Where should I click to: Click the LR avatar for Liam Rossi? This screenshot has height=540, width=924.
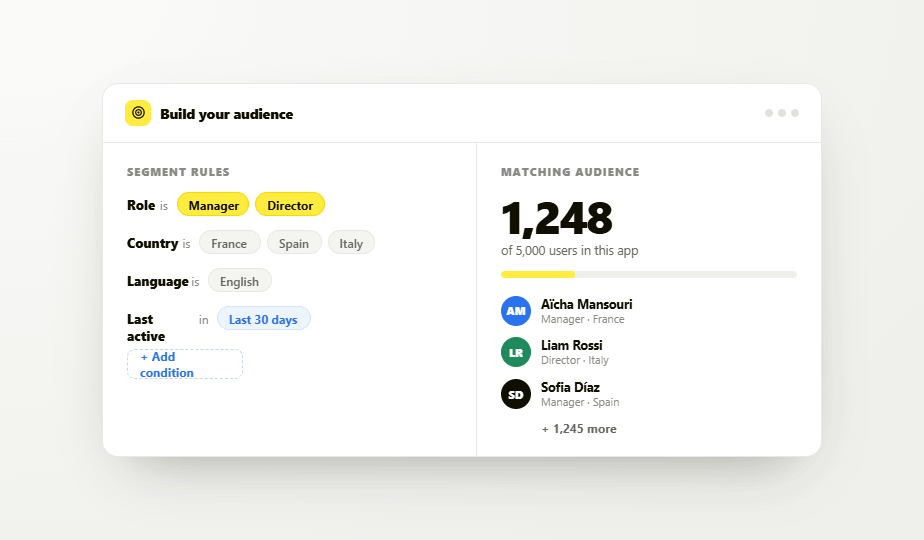pyautogui.click(x=516, y=352)
